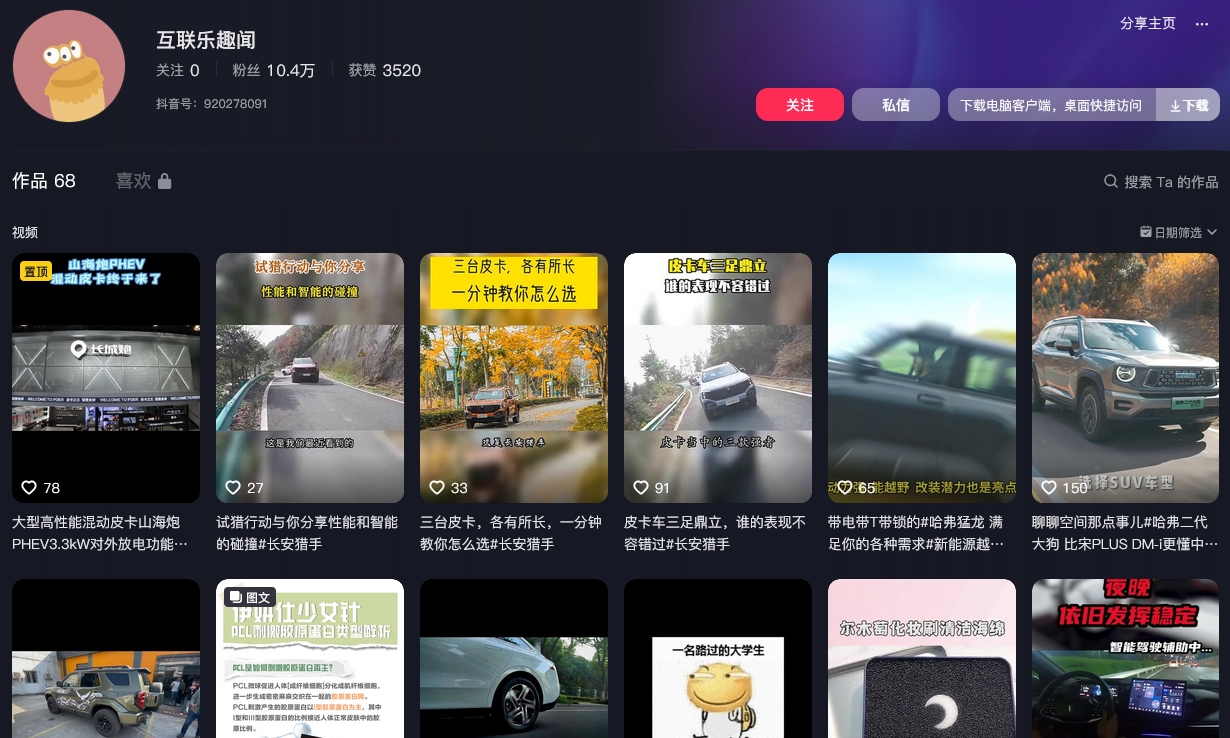This screenshot has width=1230, height=738.
Task: Open the PCL刺激胶原蛋白类型解析 image post
Action: (x=310, y=659)
